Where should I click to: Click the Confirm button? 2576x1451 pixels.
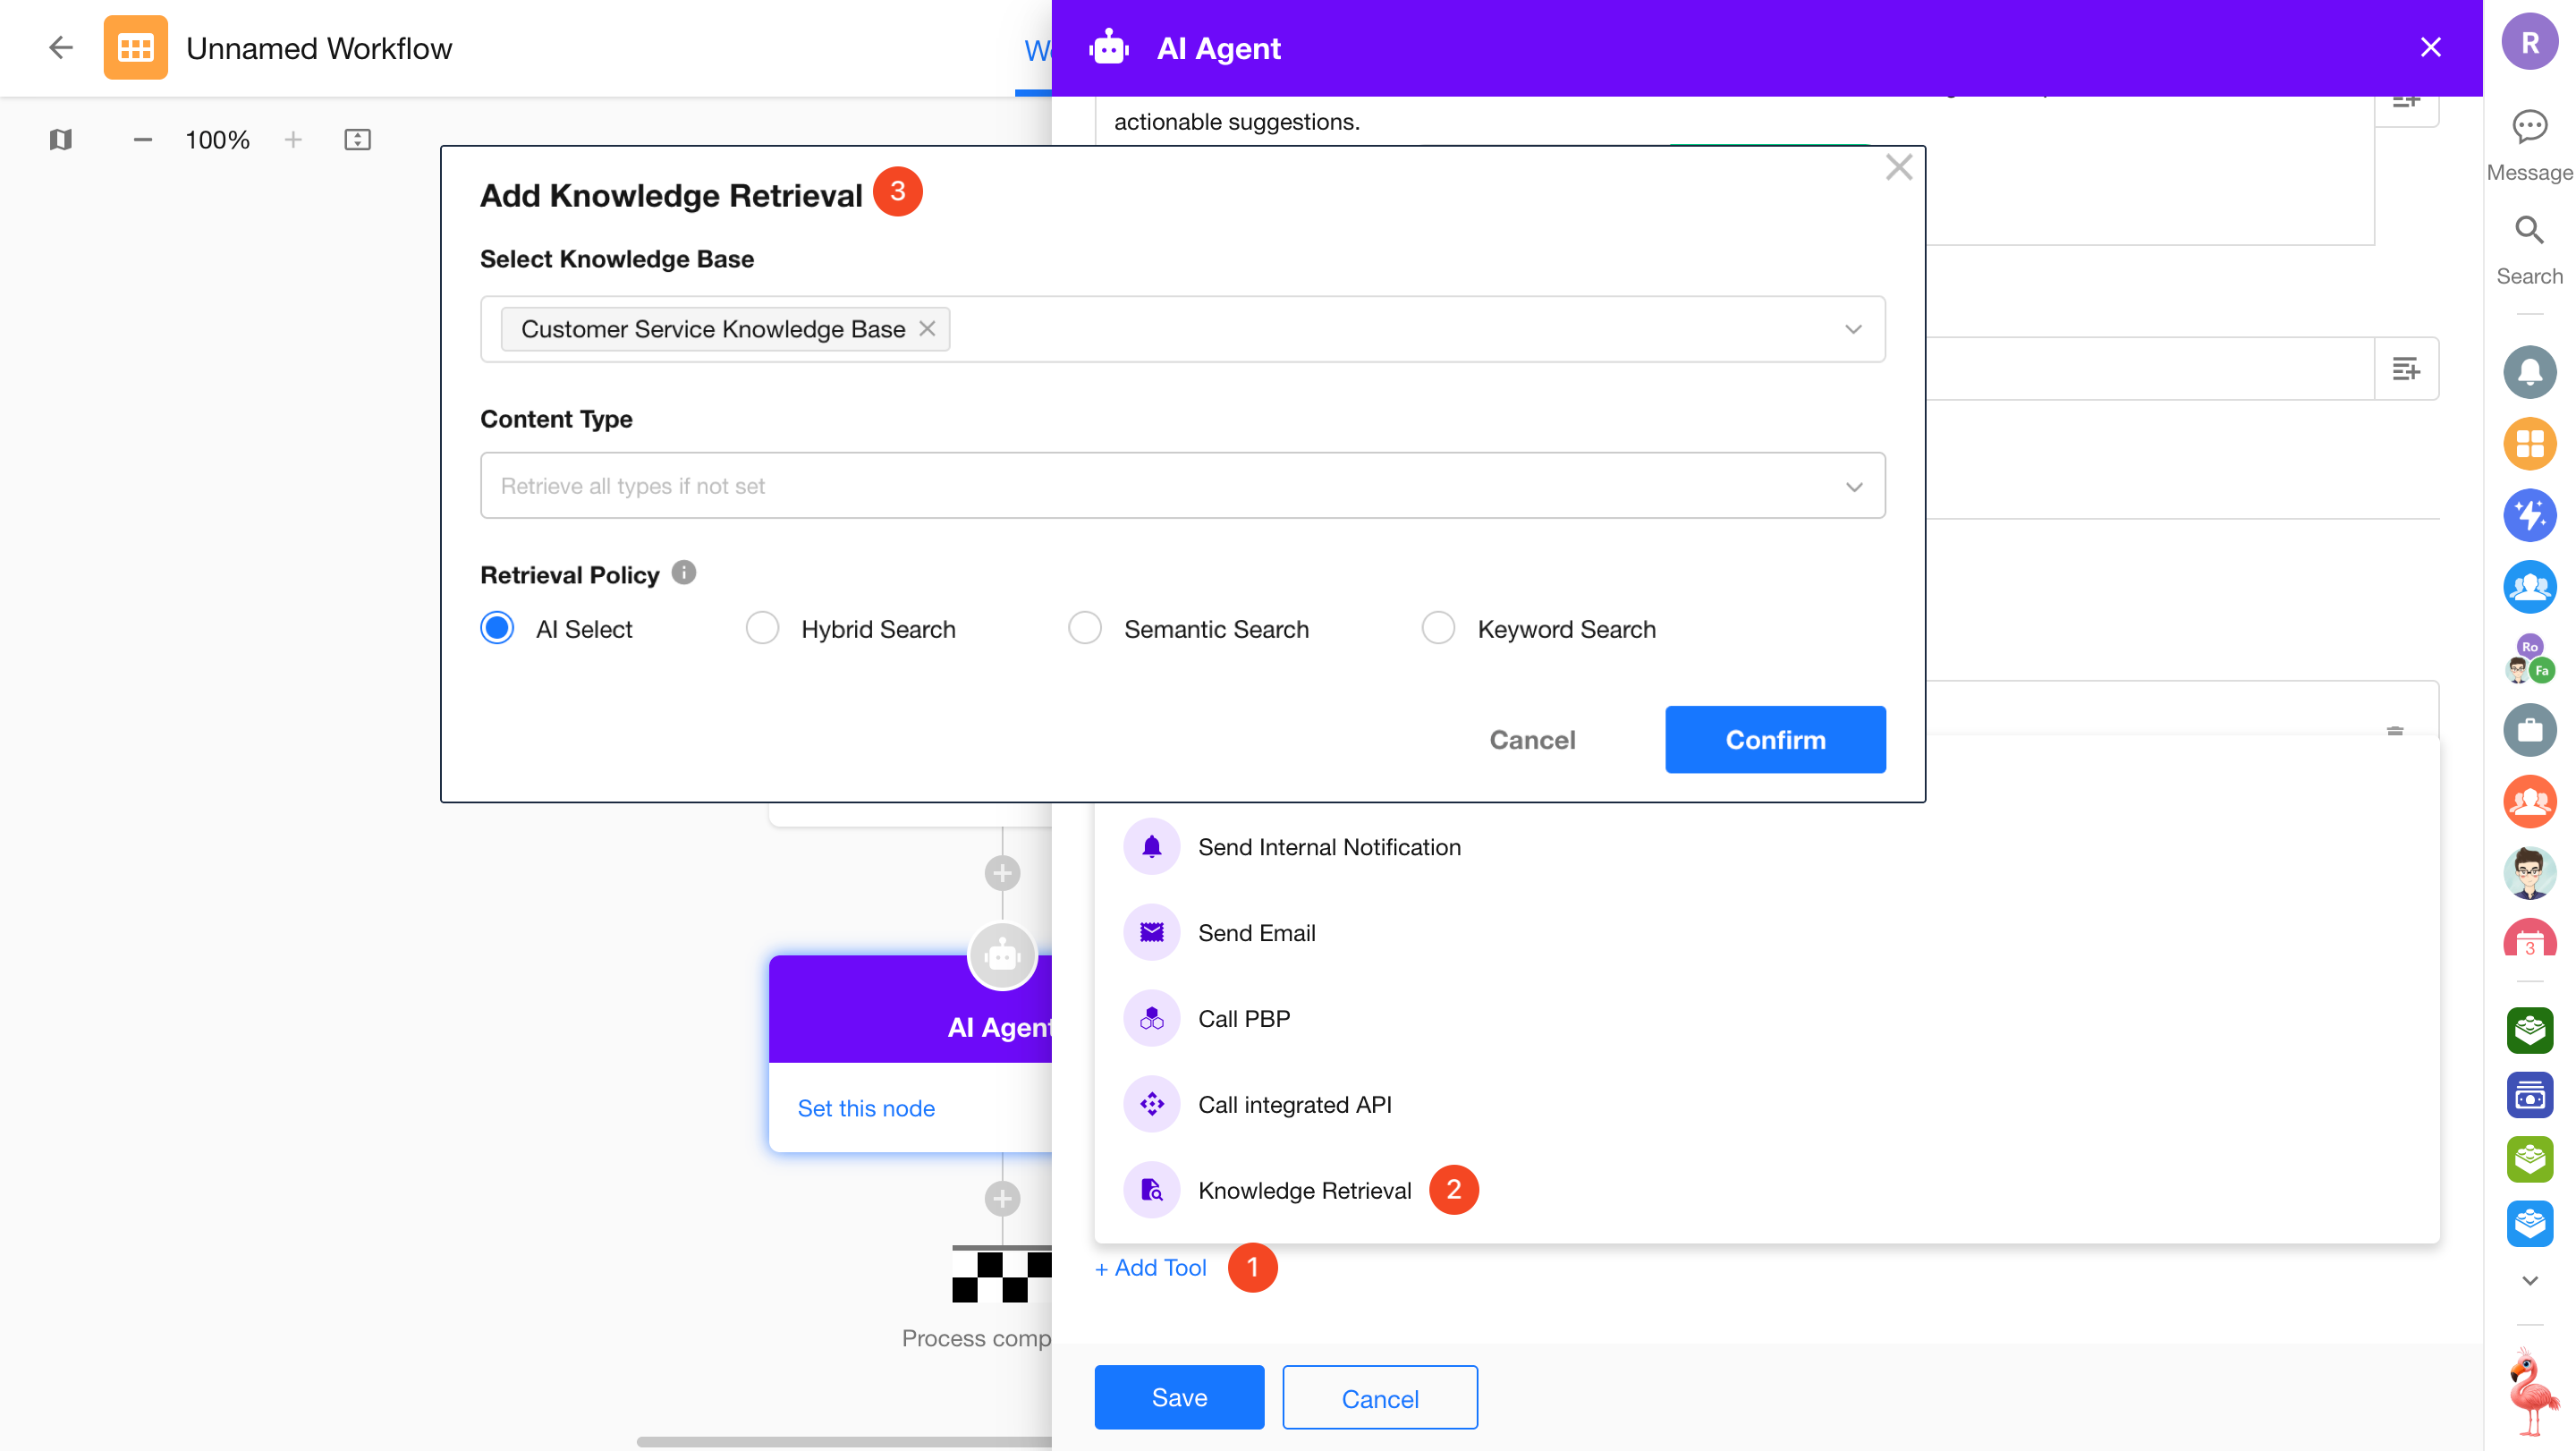tap(1774, 740)
